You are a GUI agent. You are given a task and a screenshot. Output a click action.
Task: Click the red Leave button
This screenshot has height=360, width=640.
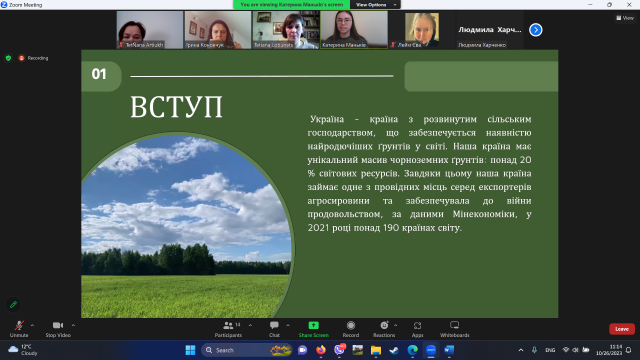pyautogui.click(x=622, y=329)
